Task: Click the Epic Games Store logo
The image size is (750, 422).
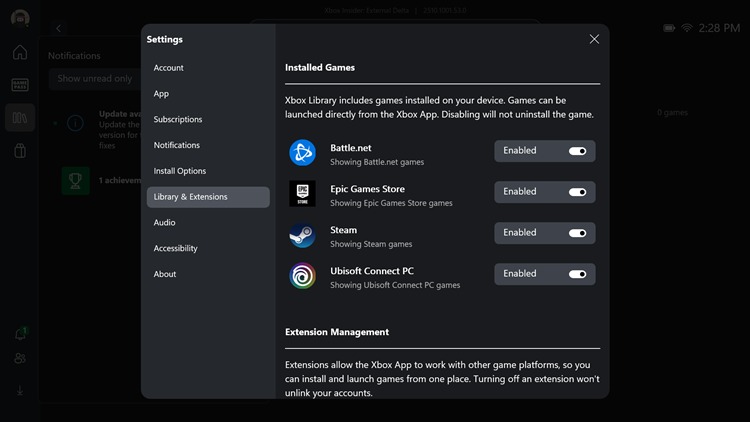Action: (302, 194)
